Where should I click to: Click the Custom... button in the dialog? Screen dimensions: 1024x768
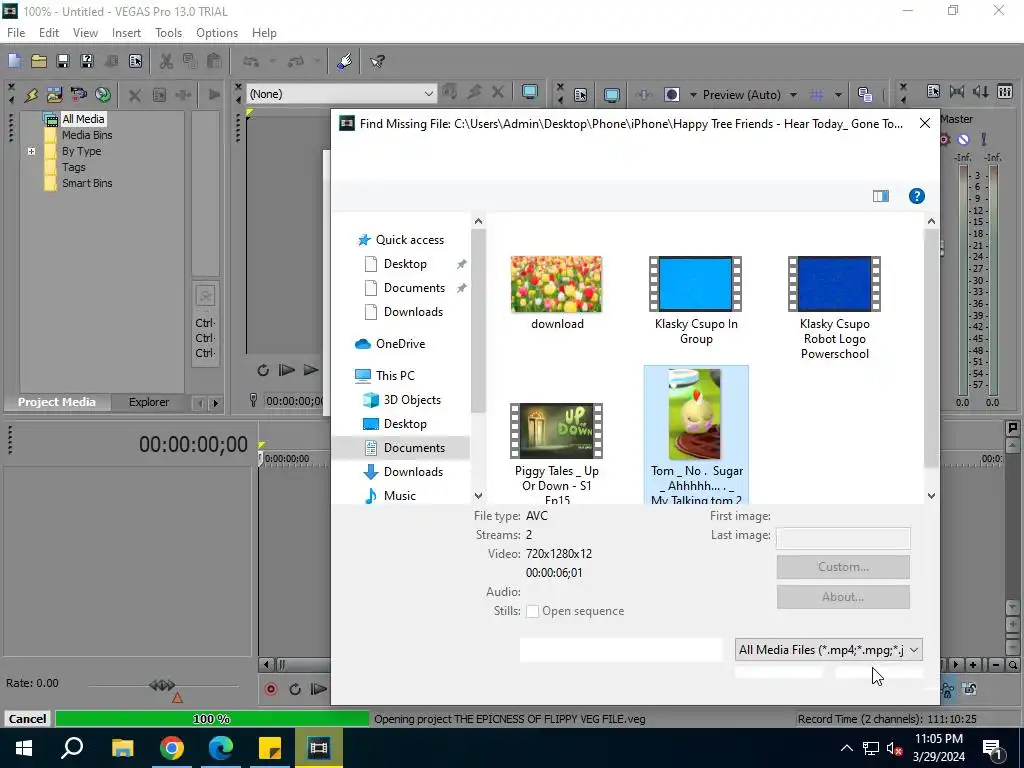(843, 567)
